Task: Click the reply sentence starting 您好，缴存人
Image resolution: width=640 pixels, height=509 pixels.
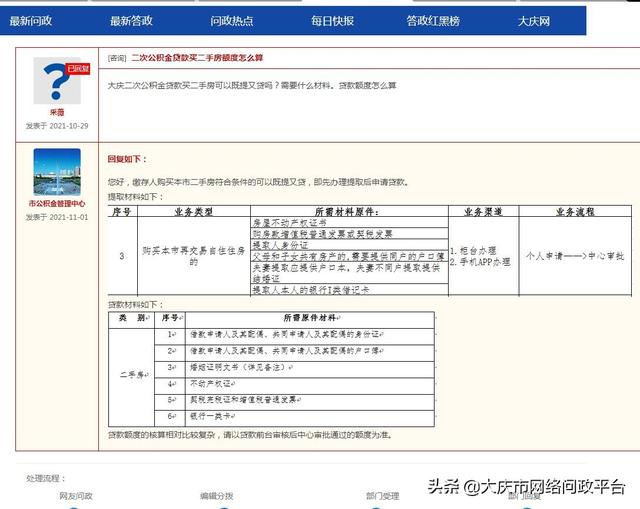Action: (258, 182)
